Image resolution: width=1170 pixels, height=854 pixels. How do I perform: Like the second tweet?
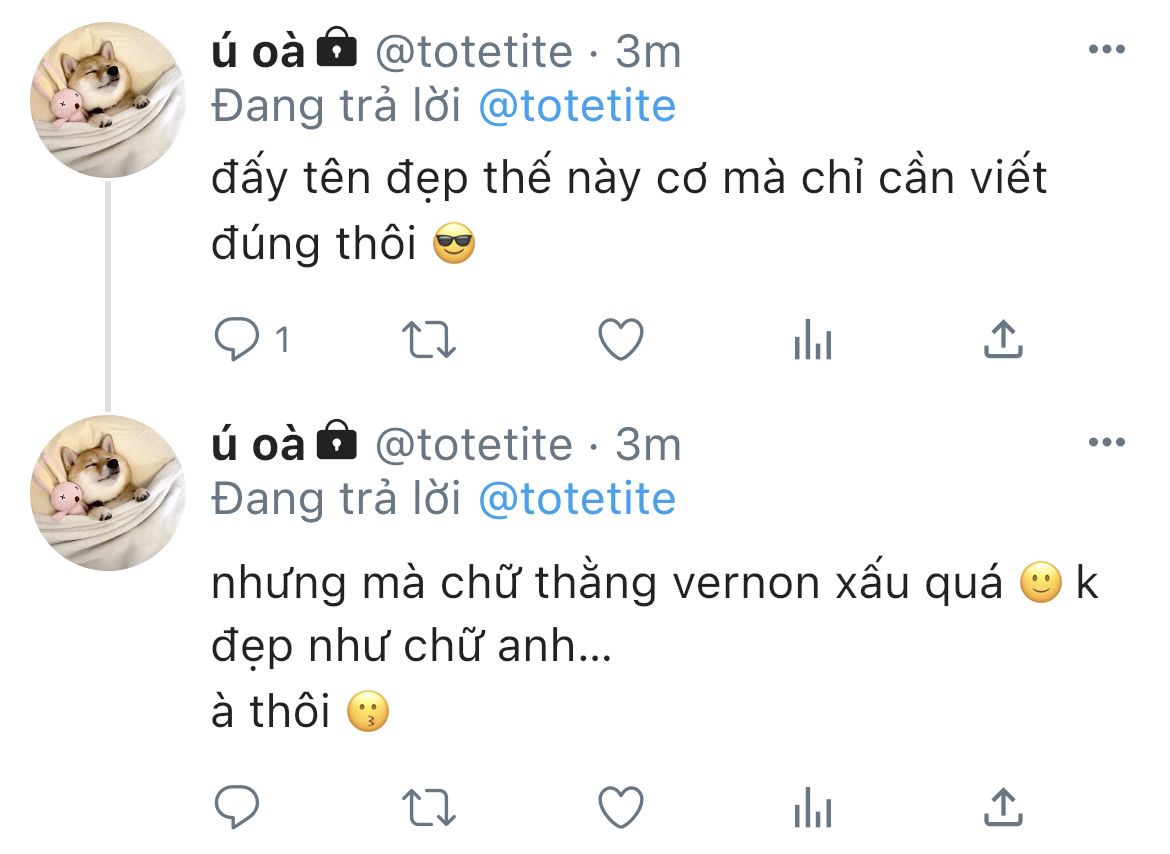tap(621, 807)
